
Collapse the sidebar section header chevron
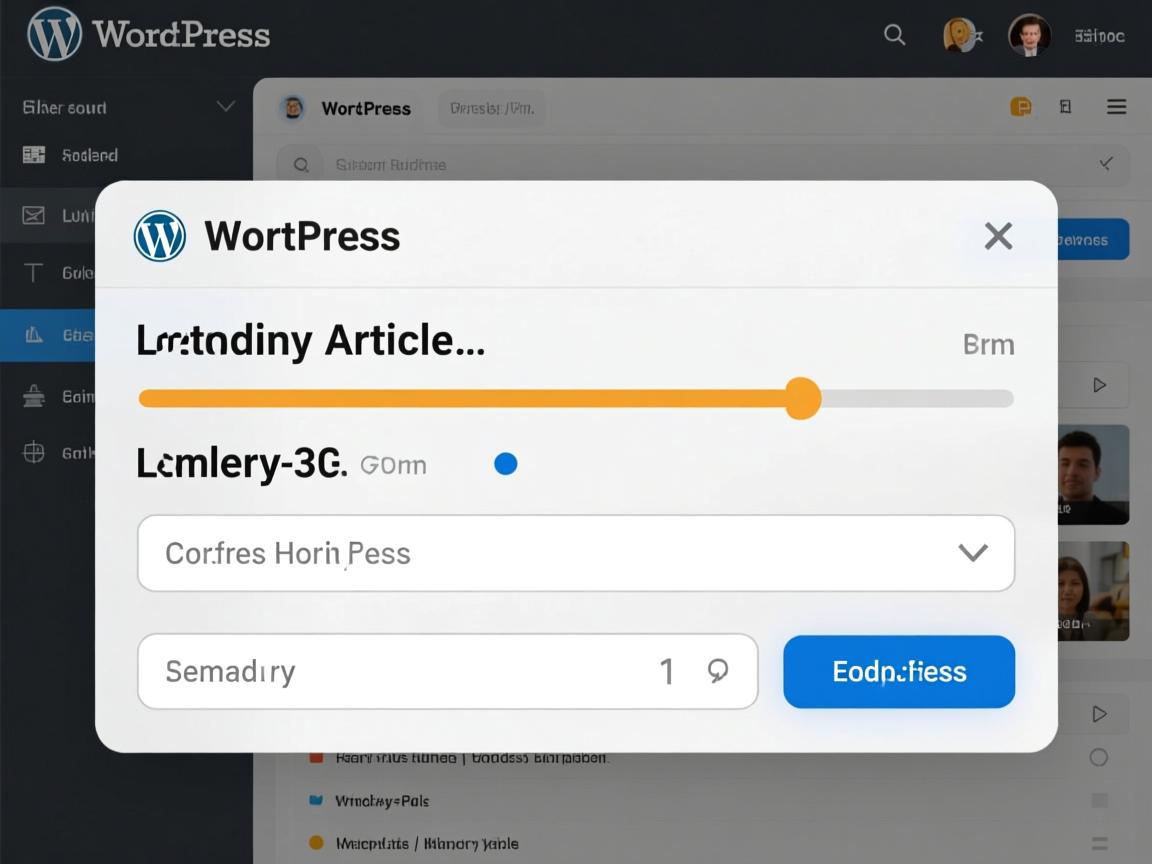point(226,106)
